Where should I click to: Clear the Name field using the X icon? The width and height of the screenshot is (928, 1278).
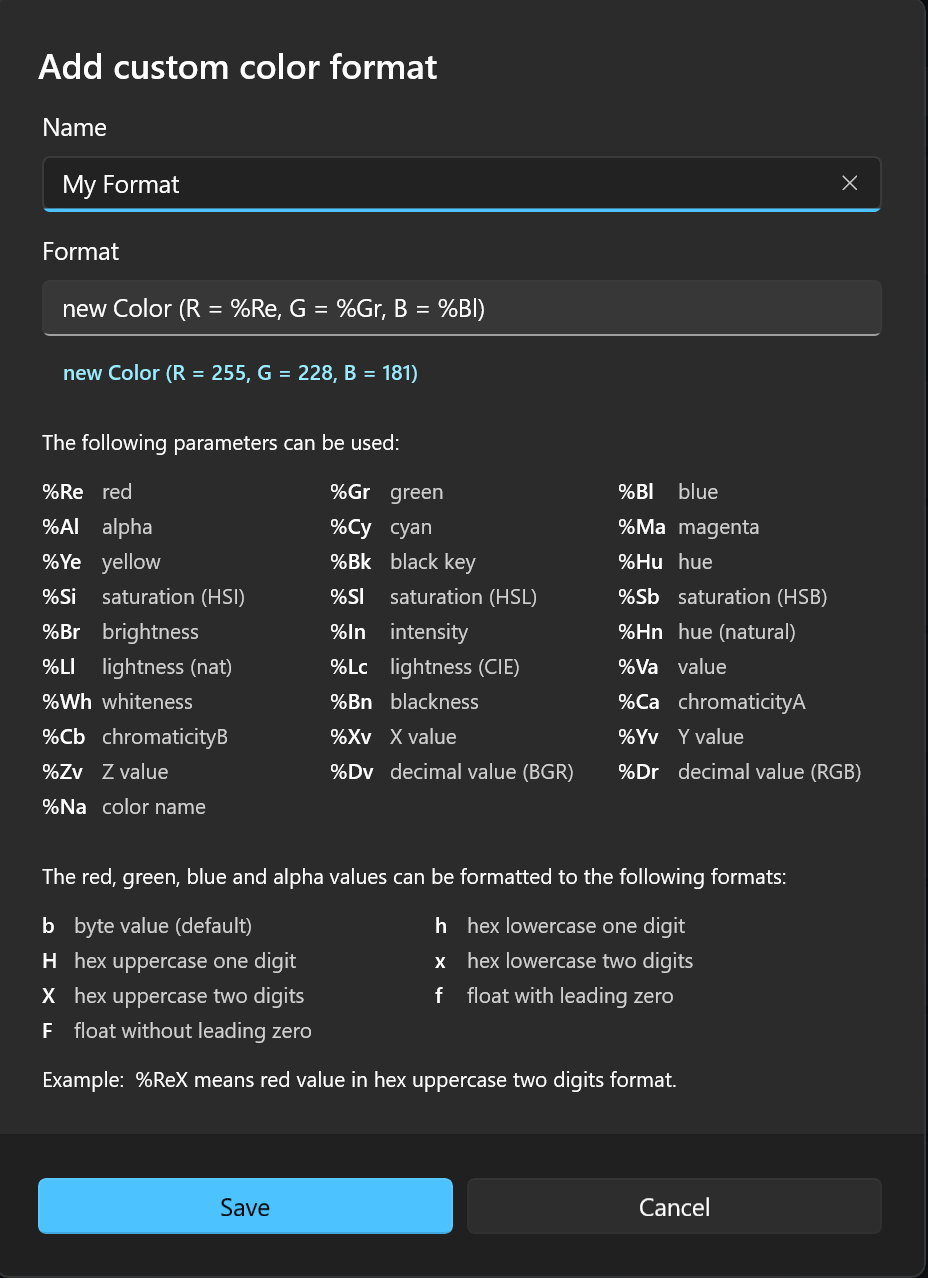coord(849,183)
